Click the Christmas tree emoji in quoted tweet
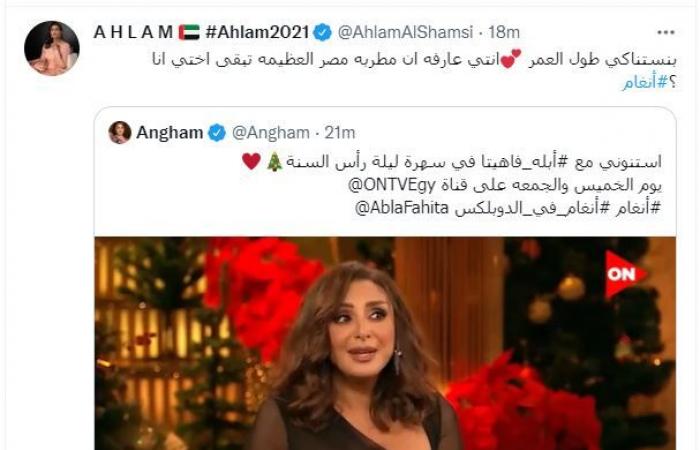 [274, 161]
